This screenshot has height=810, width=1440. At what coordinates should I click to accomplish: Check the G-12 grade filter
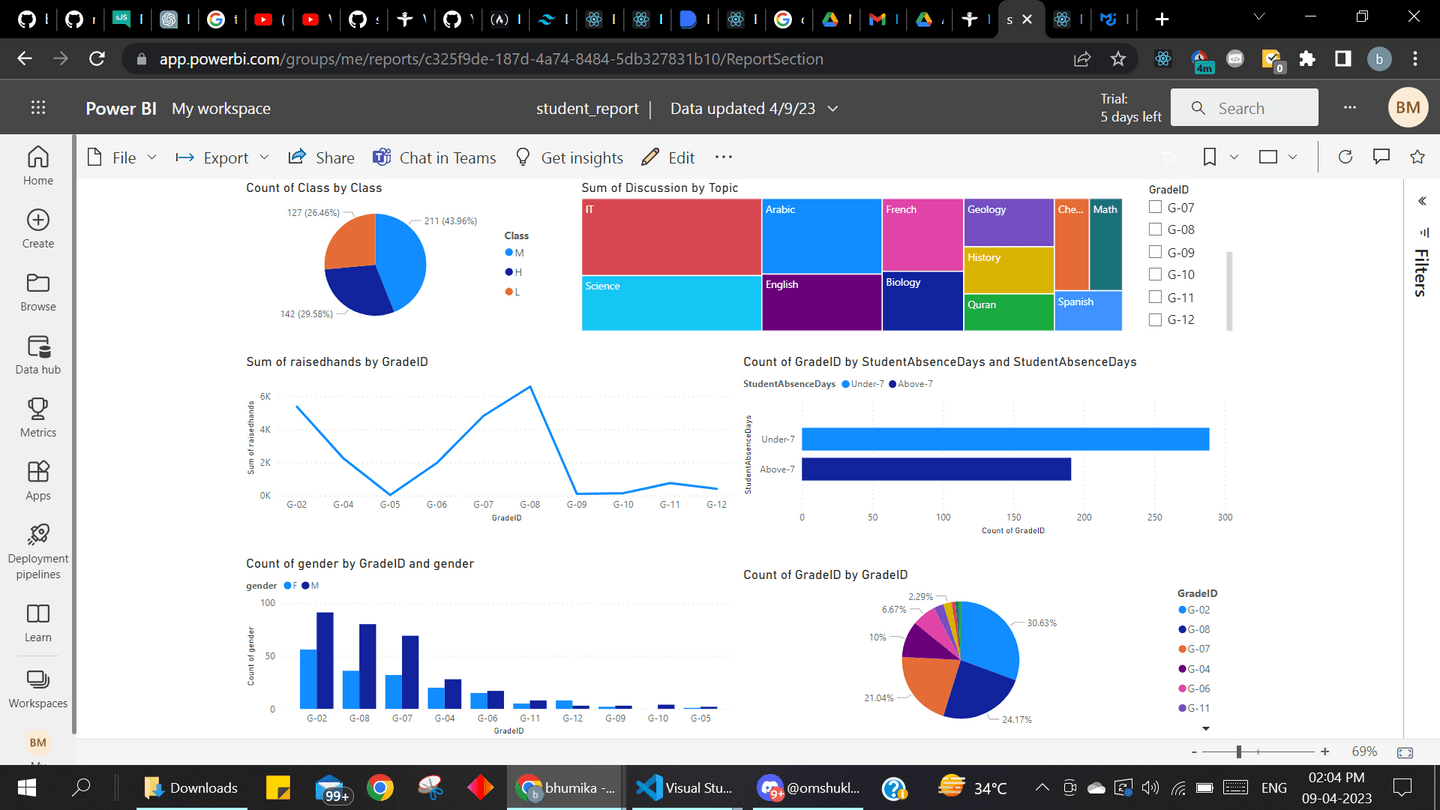coord(1156,319)
